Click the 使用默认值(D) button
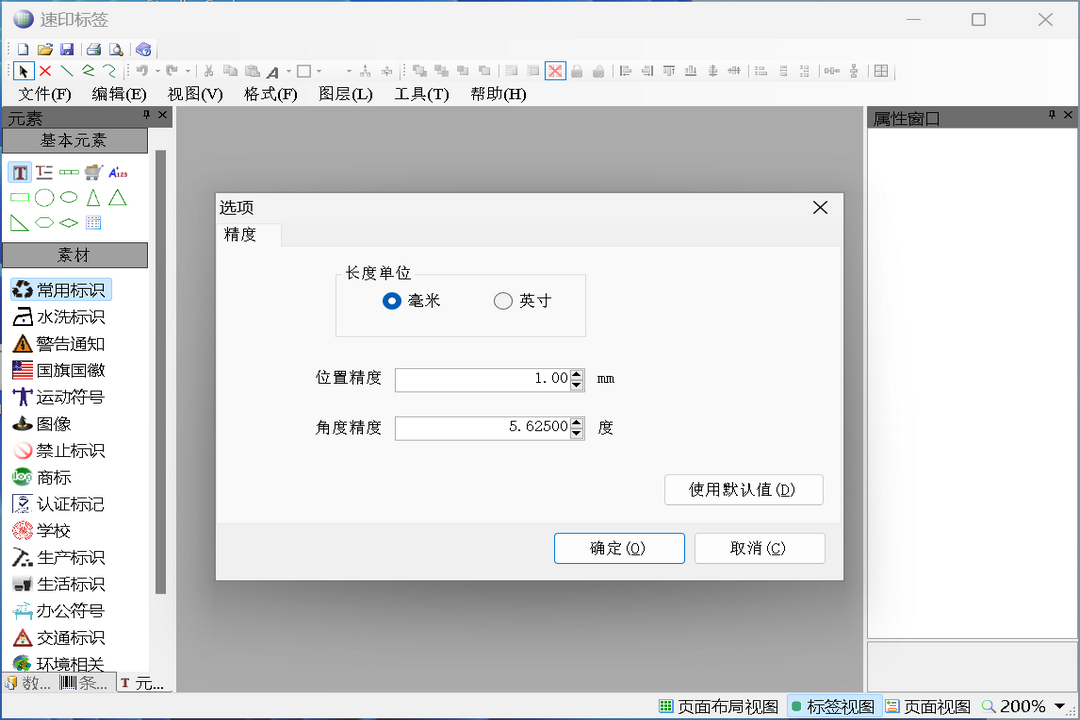 [x=743, y=490]
